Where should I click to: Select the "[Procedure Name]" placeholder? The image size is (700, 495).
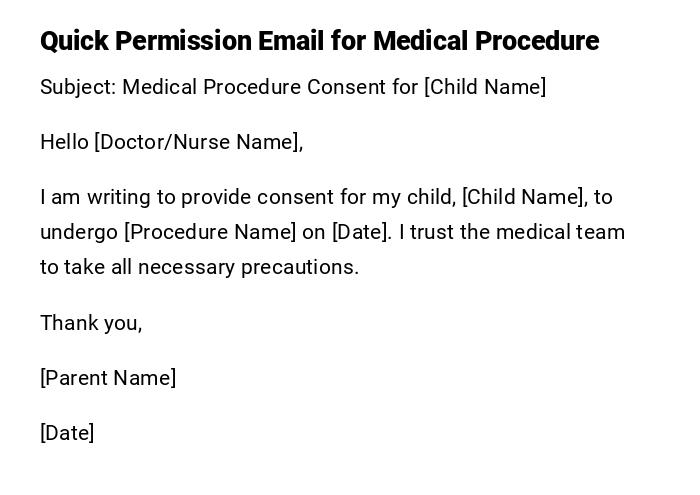click(x=210, y=232)
